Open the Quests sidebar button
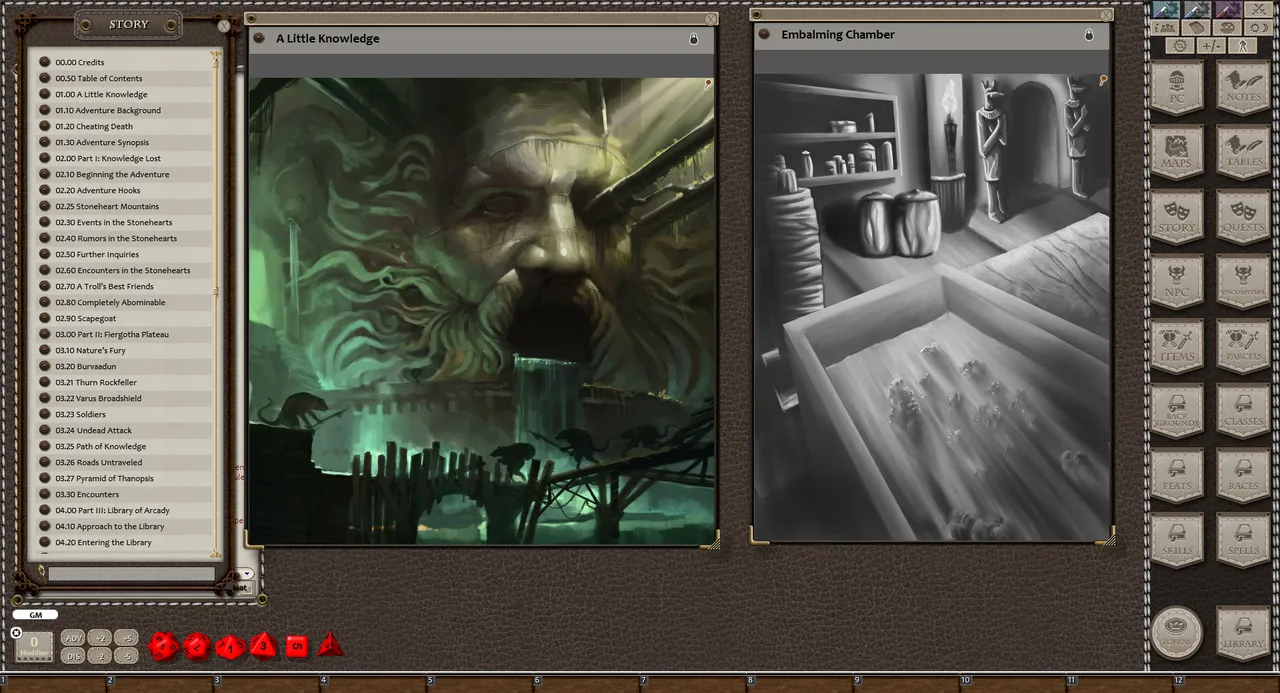 1243,218
